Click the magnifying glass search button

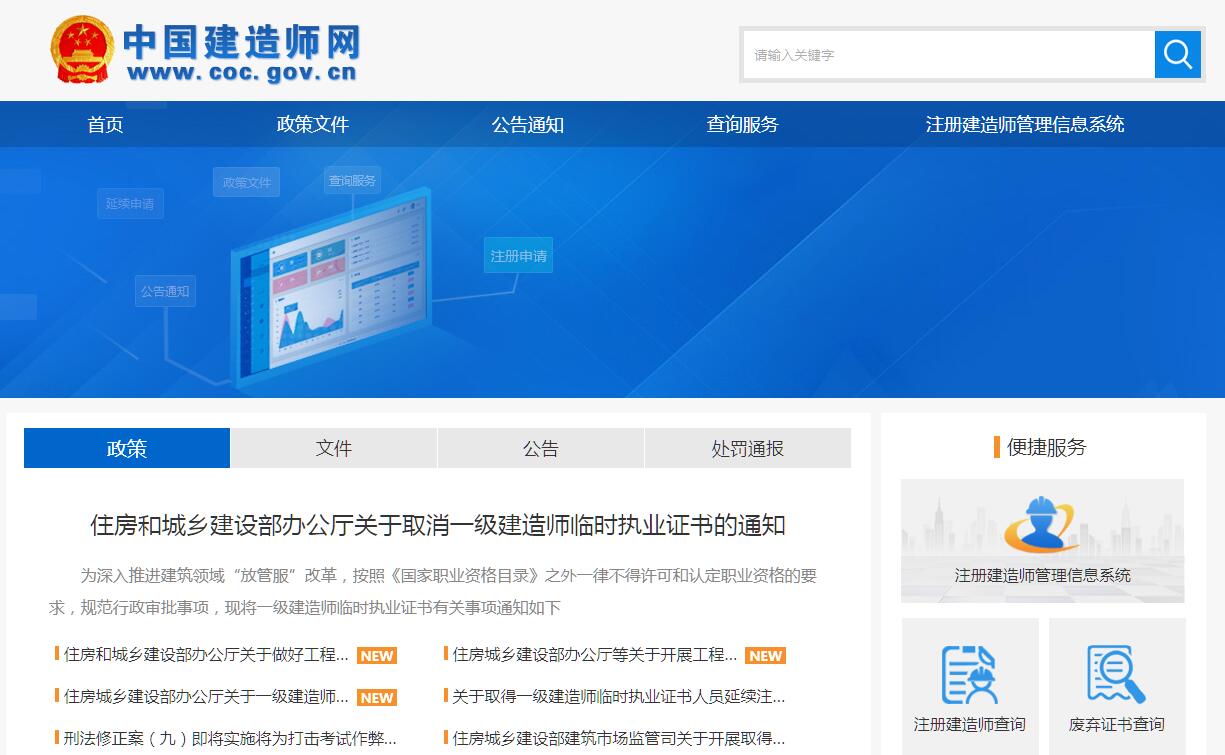click(x=1177, y=54)
